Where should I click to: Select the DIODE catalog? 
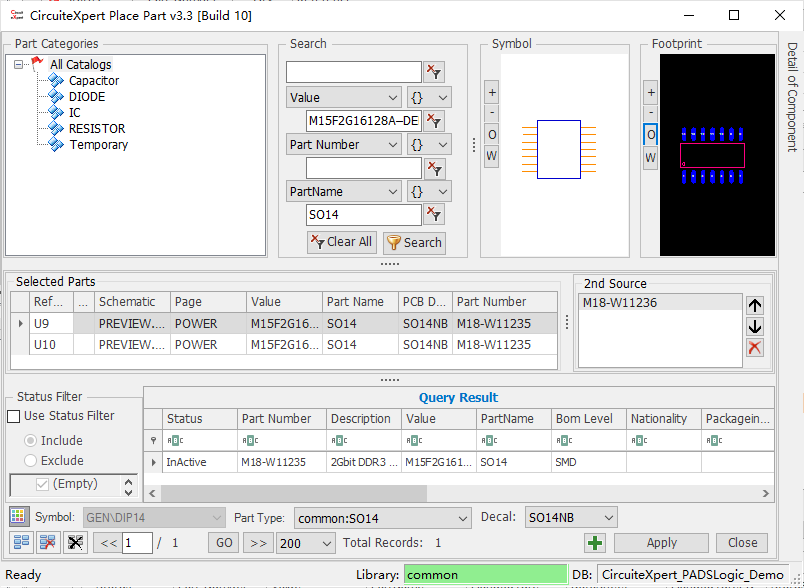tap(87, 96)
